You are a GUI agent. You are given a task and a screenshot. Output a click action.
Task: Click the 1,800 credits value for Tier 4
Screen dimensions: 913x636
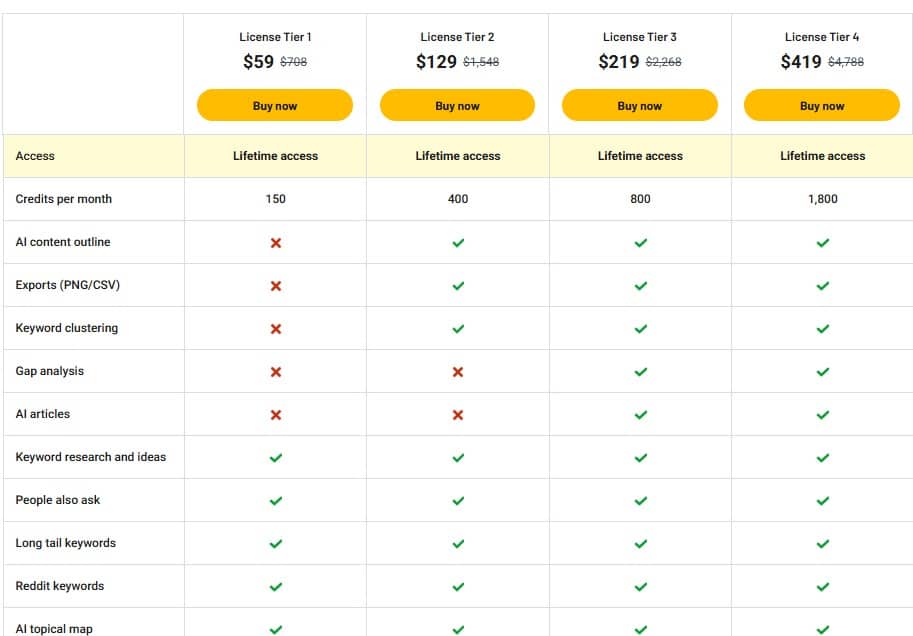tap(822, 199)
